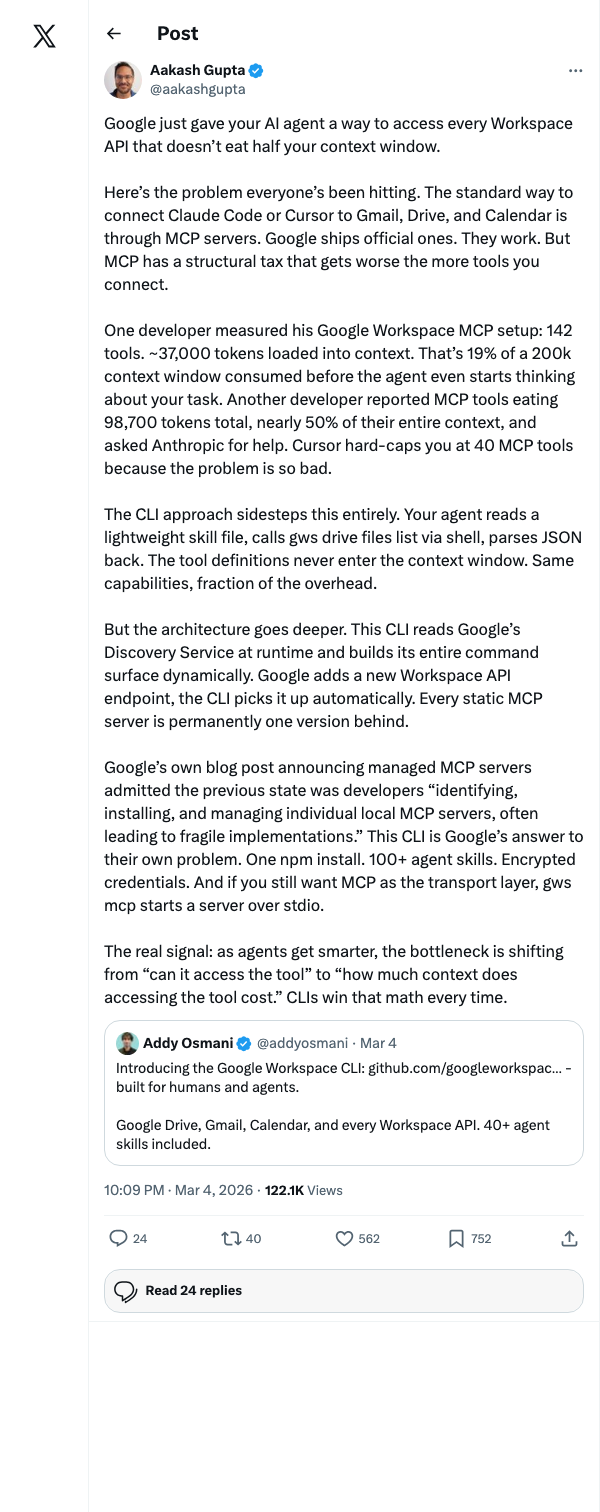Repost this post

coord(230,1239)
